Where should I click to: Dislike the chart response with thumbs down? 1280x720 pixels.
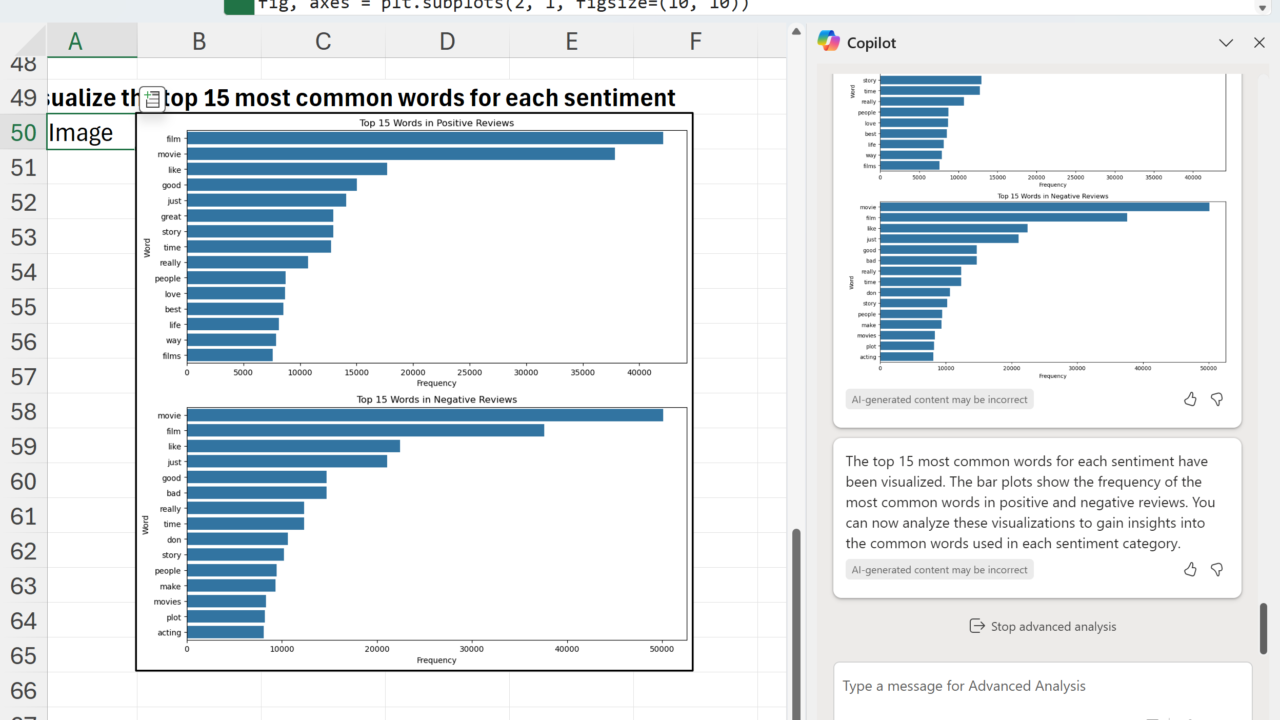[1217, 399]
